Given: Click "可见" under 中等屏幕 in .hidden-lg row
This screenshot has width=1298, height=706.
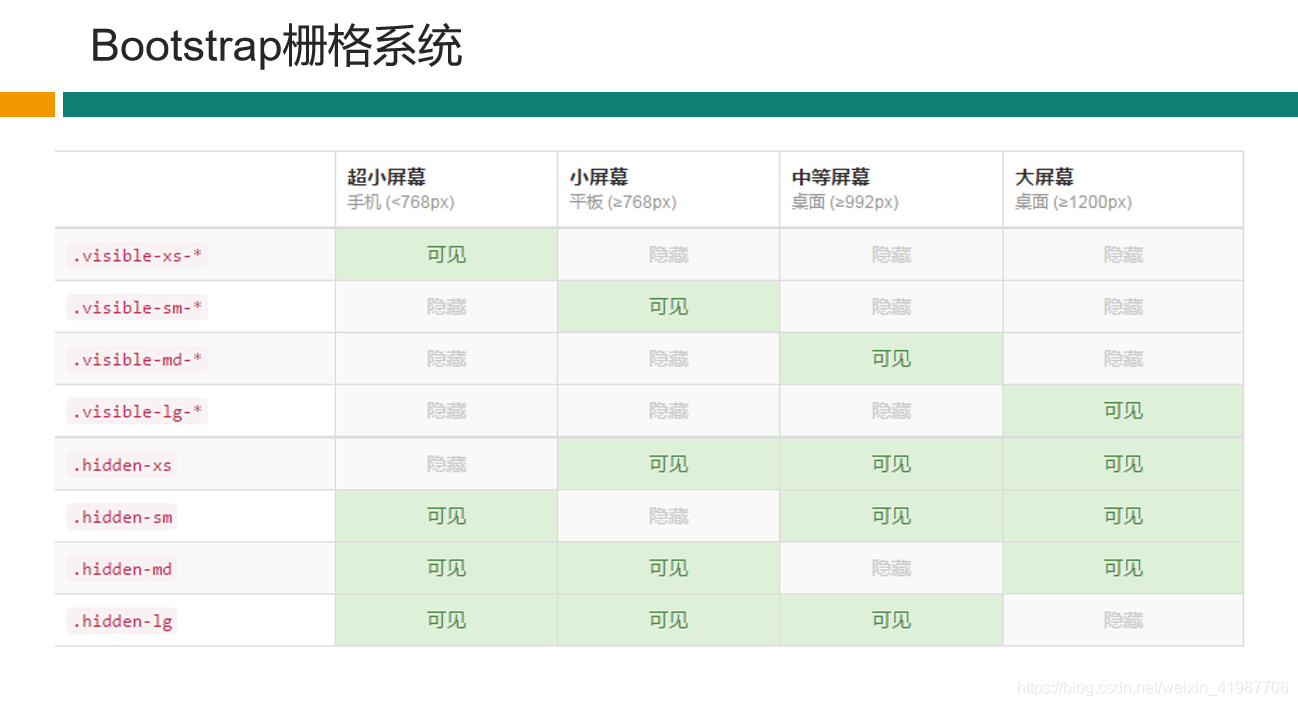Looking at the screenshot, I should click(891, 620).
